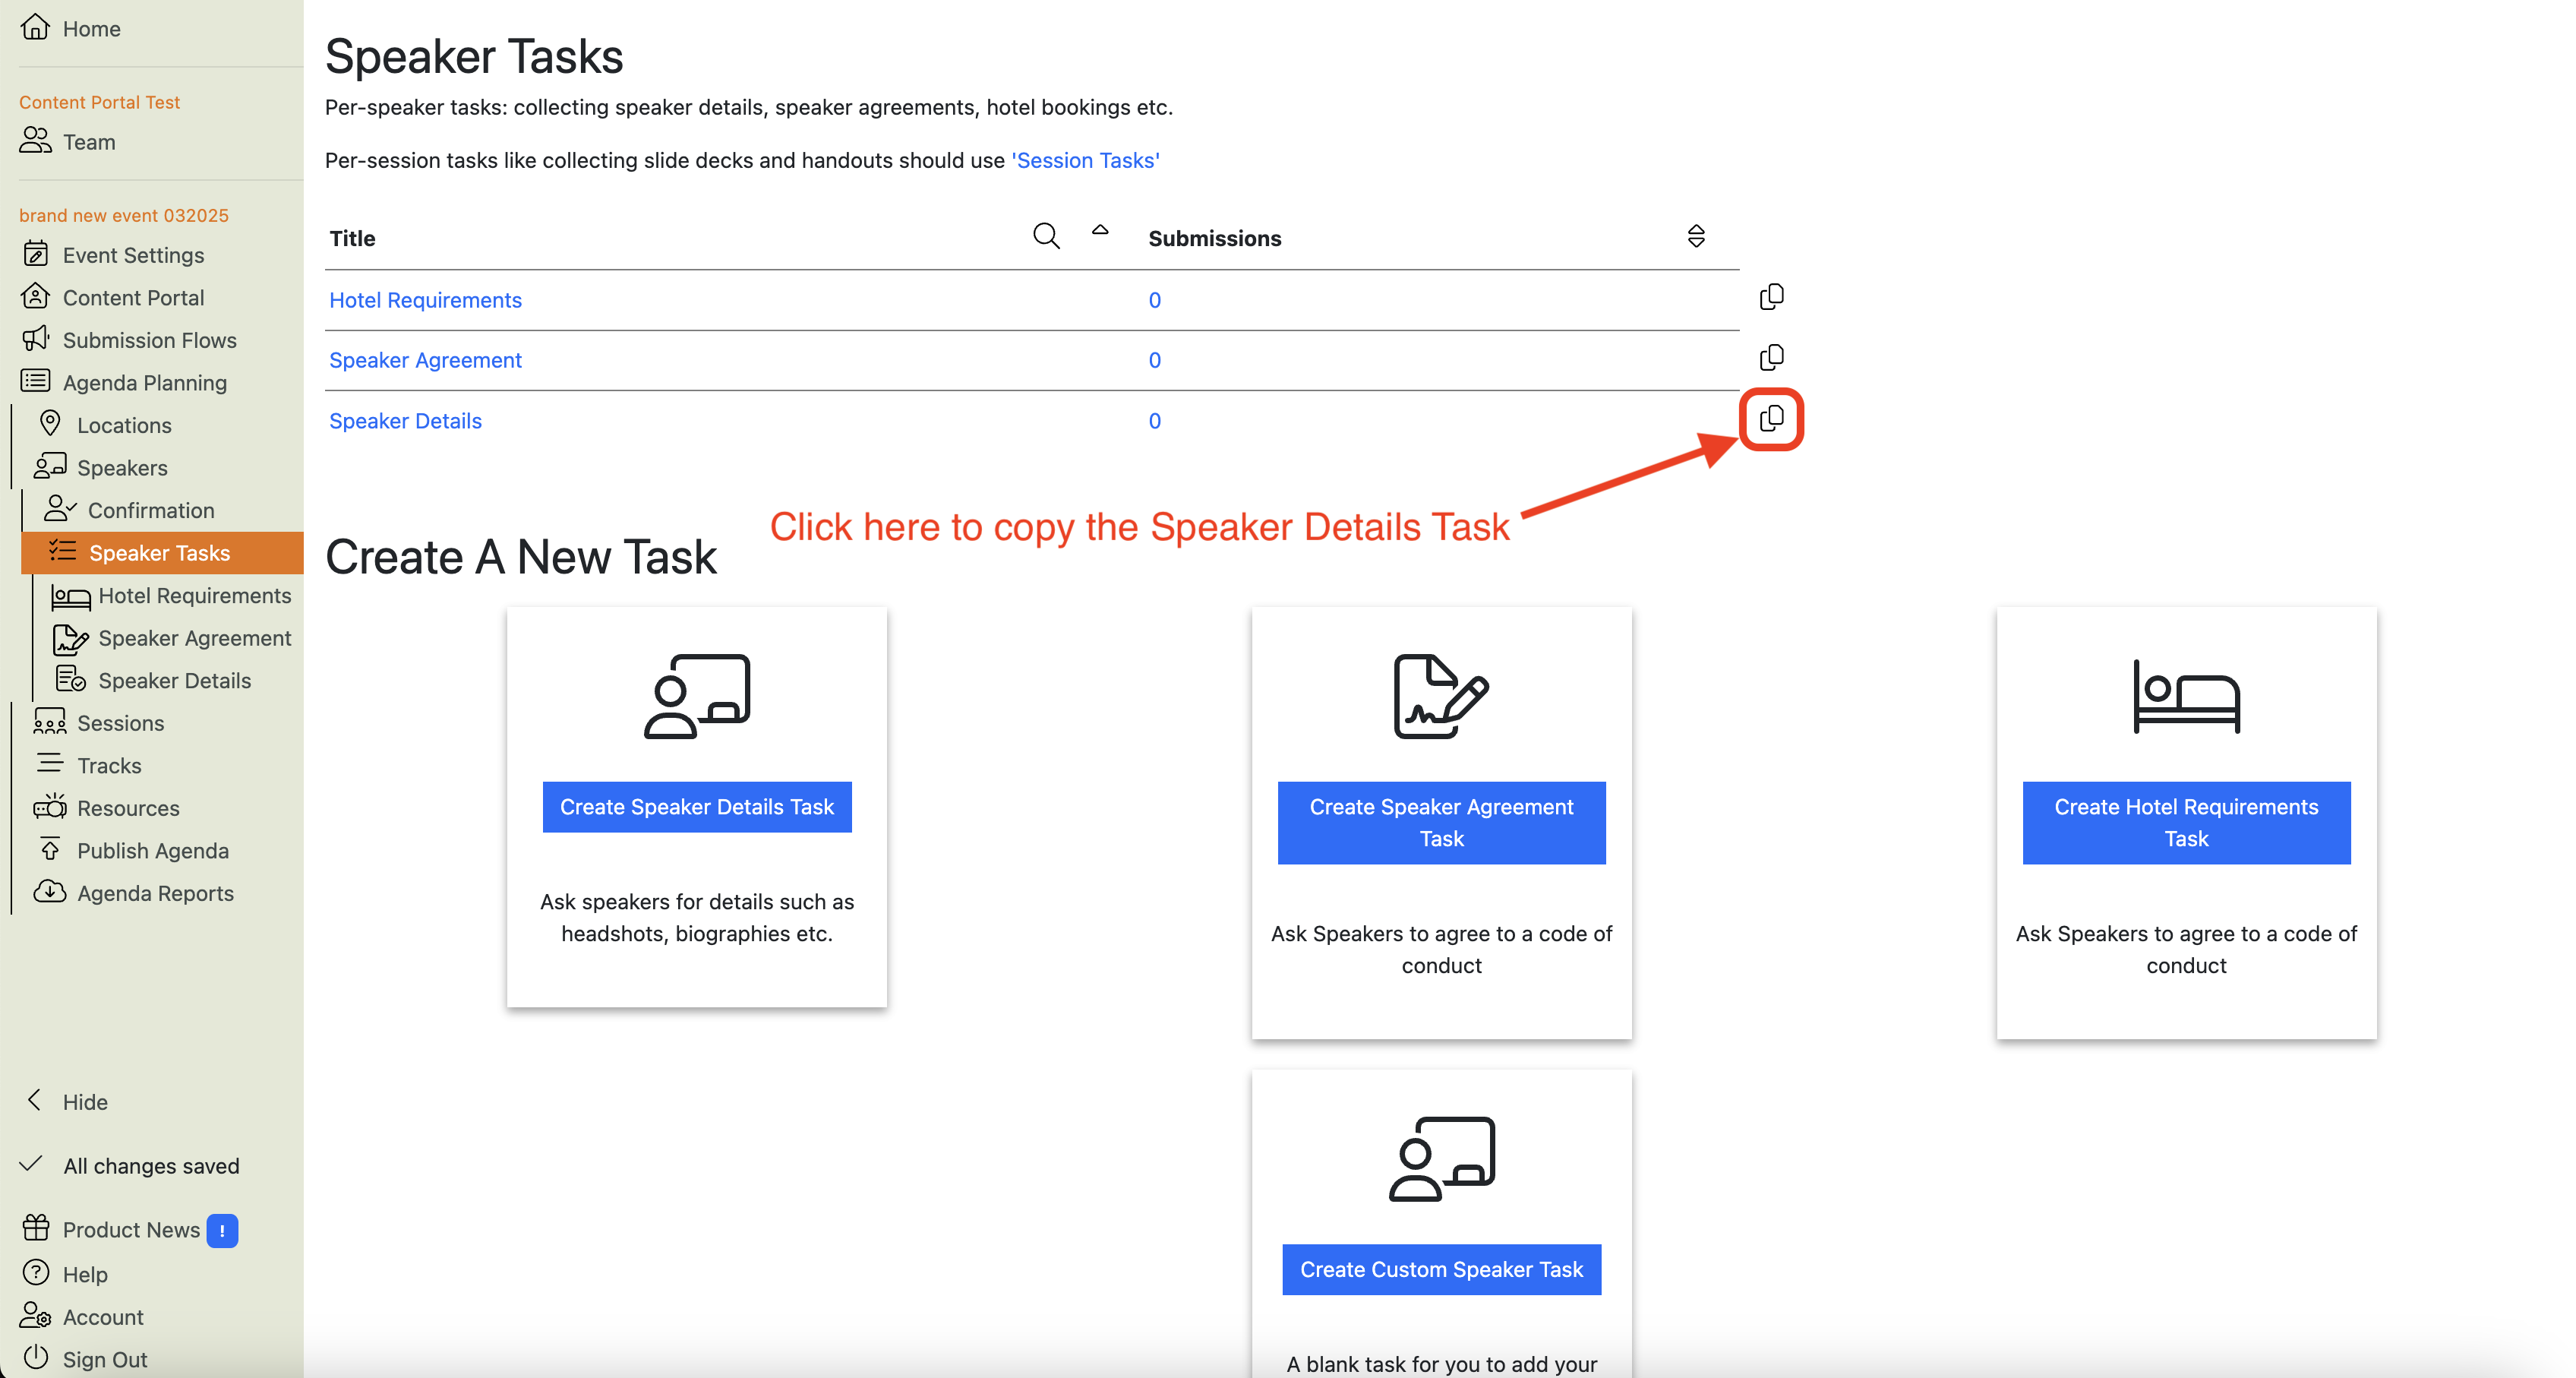Copy the Speaker Details task

[x=1771, y=418]
